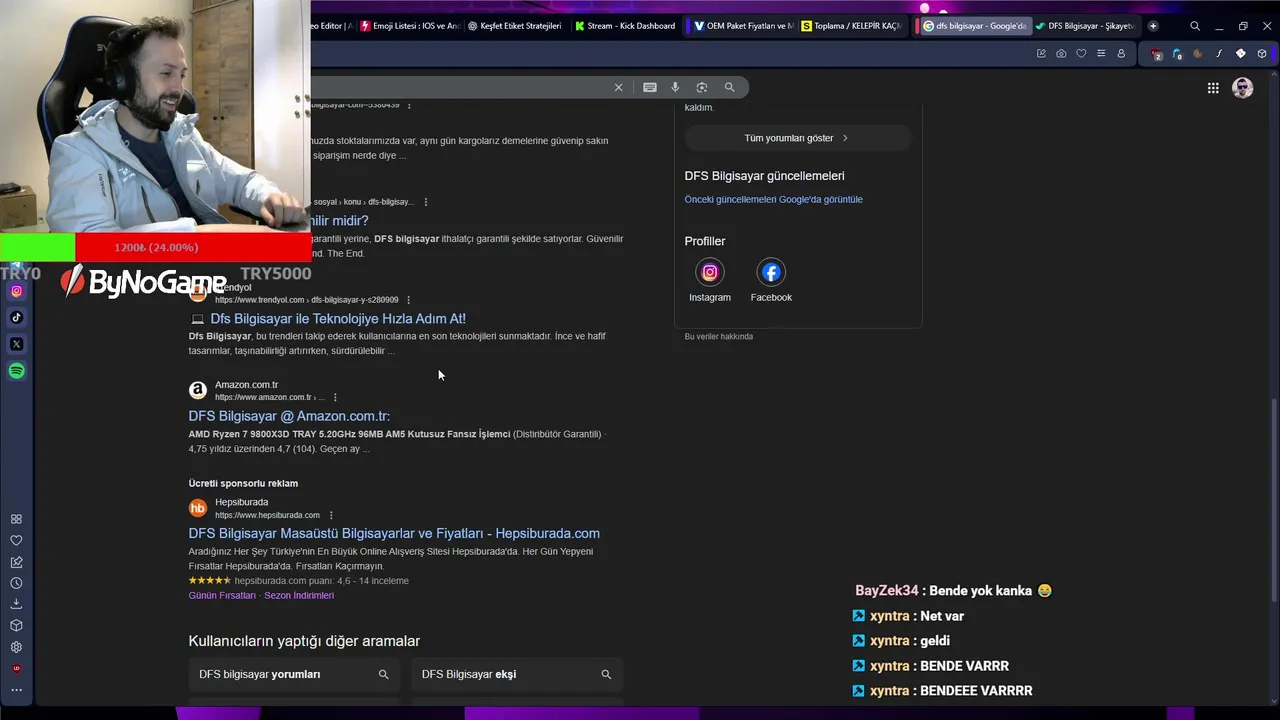Click the Hepsiburada result favicon
Image resolution: width=1280 pixels, height=720 pixels.
tap(198, 508)
